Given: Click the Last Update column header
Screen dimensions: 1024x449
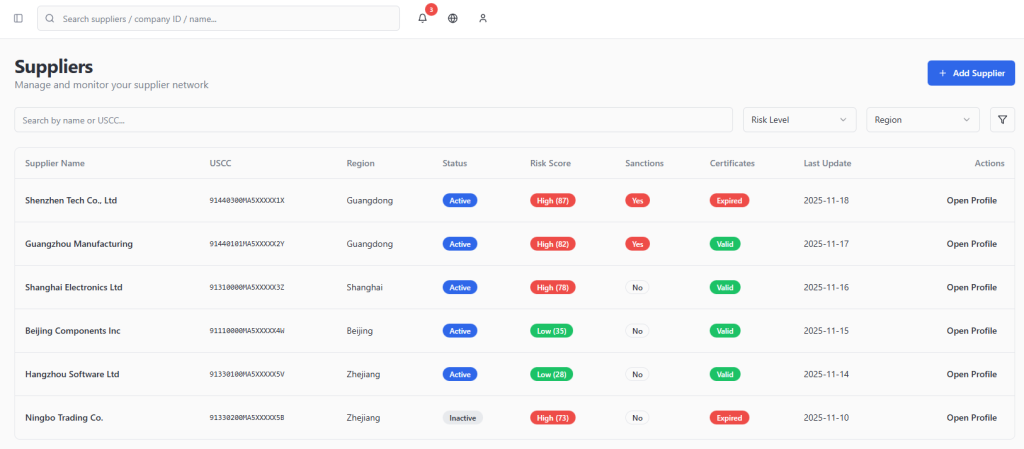Looking at the screenshot, I should pos(827,163).
